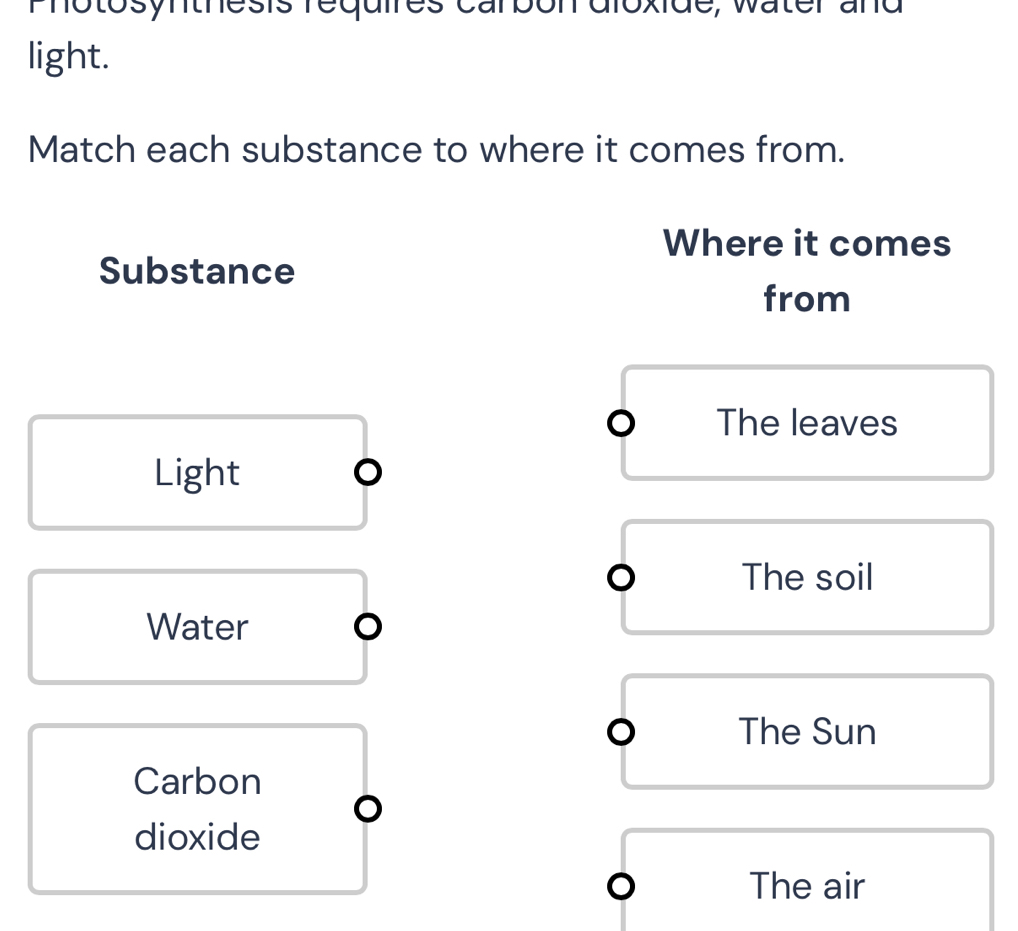Click the text inside the Water card
The image size is (1018, 931).
click(x=197, y=627)
